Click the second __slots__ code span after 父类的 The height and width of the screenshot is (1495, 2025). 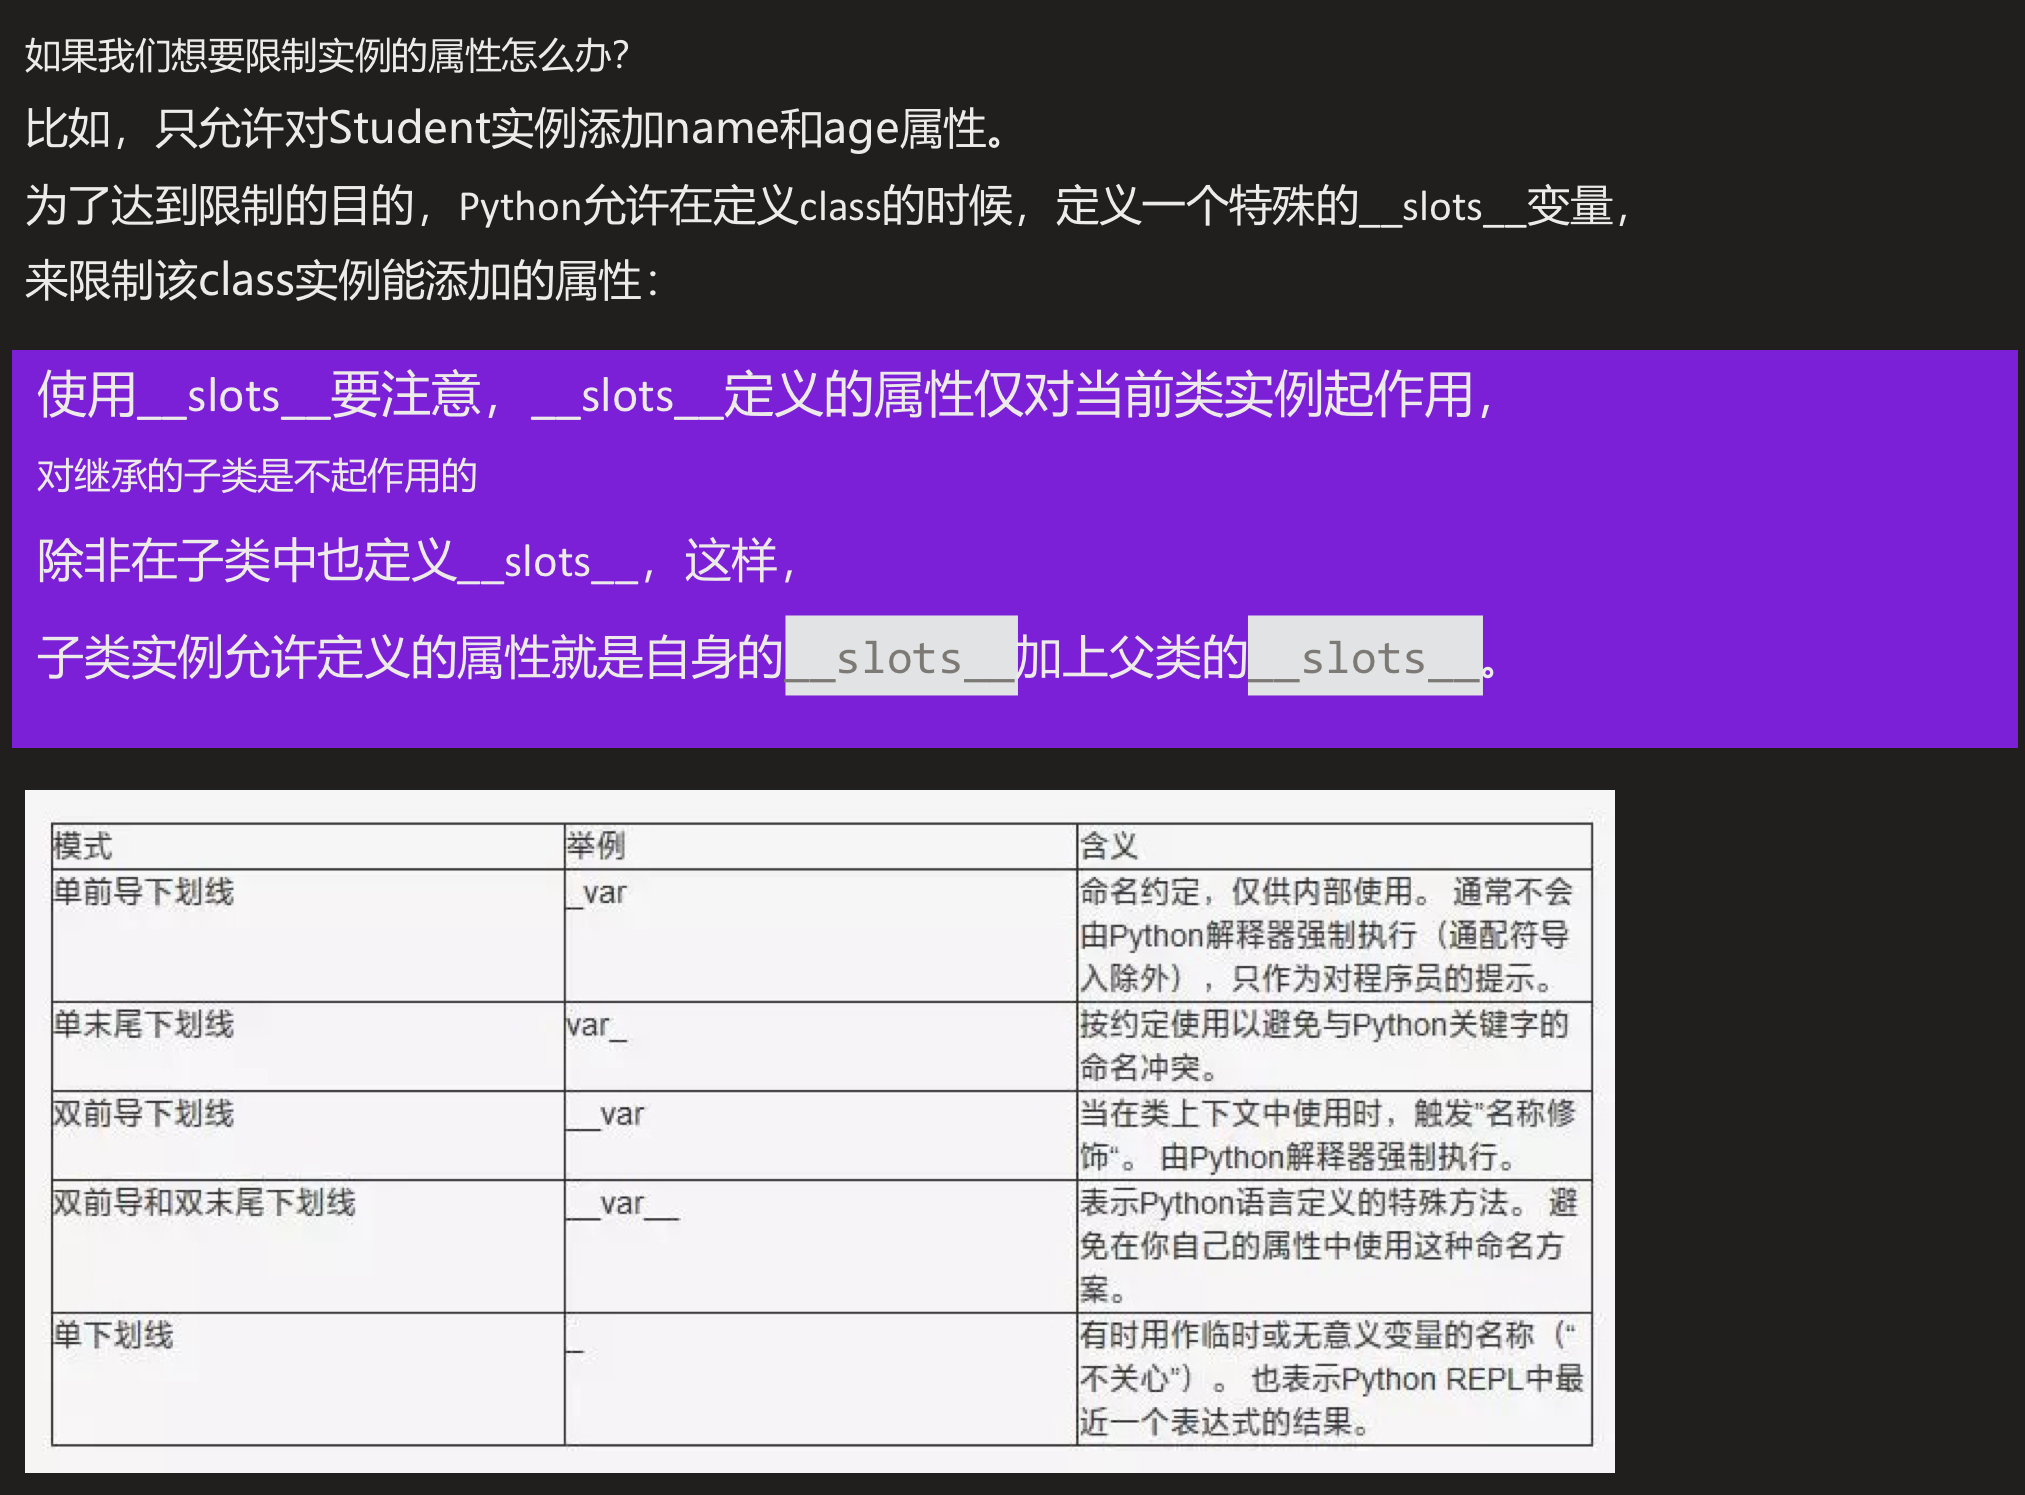point(1364,657)
